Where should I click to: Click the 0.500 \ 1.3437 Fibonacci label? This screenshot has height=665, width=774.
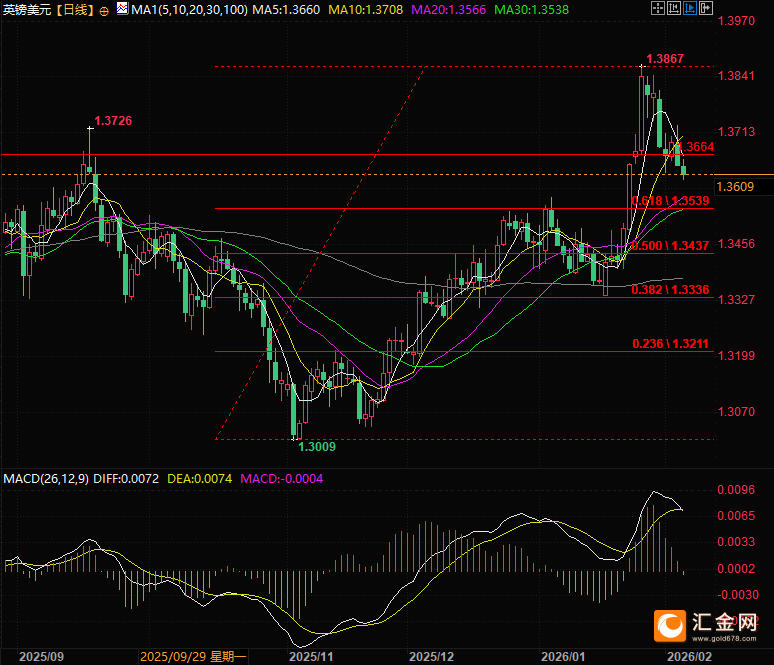(670, 245)
